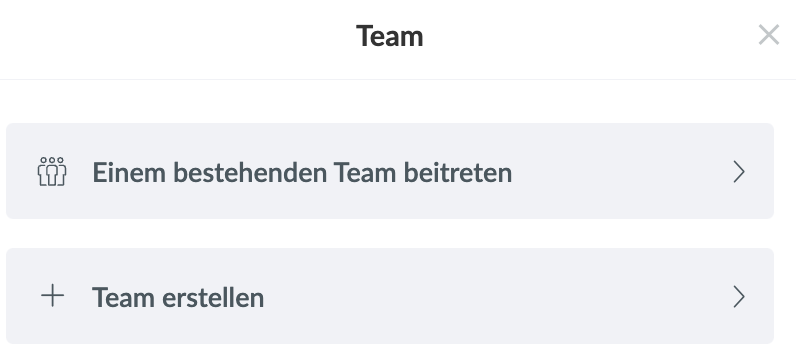The height and width of the screenshot is (364, 796).
Task: Select the Team erstellen option
Action: click(390, 296)
